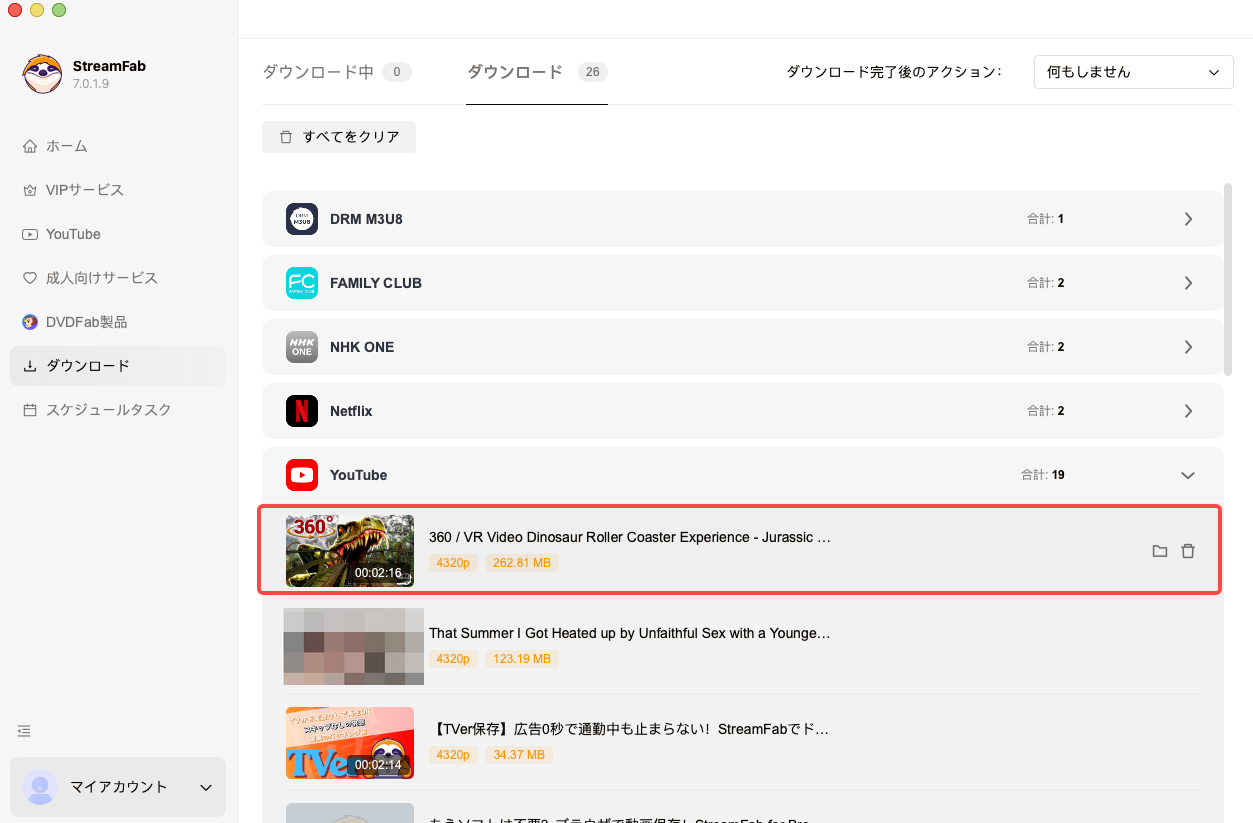Viewport: 1253px width, 823px height.
Task: Click the YouTube 合計: 19 count
Action: point(1042,475)
